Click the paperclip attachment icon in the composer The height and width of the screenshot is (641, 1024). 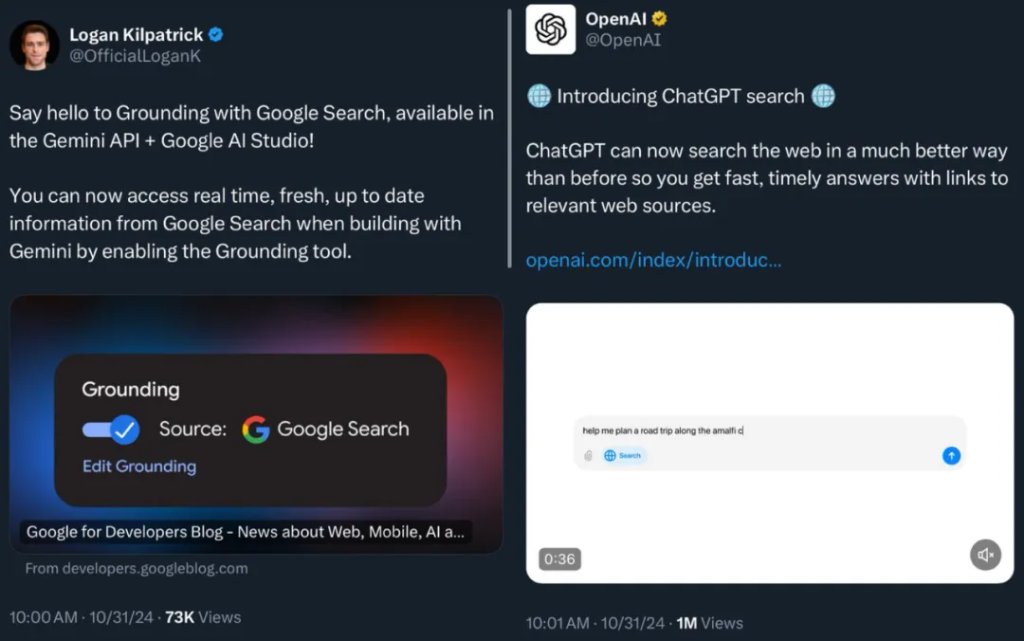coord(590,454)
